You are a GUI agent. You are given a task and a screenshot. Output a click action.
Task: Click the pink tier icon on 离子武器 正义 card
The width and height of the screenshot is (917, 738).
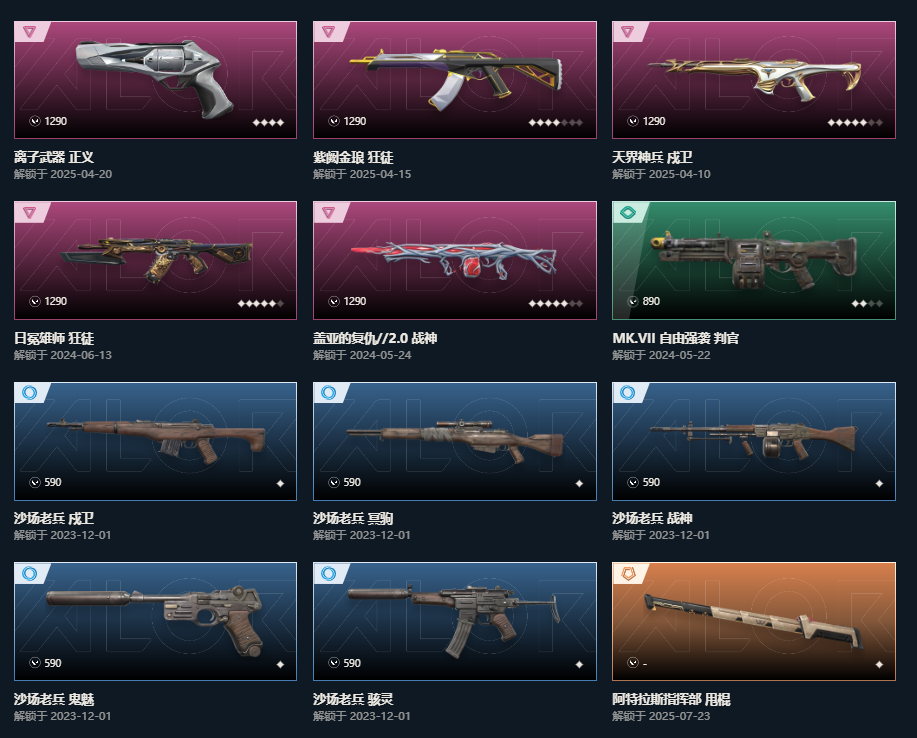pyautogui.click(x=29, y=32)
